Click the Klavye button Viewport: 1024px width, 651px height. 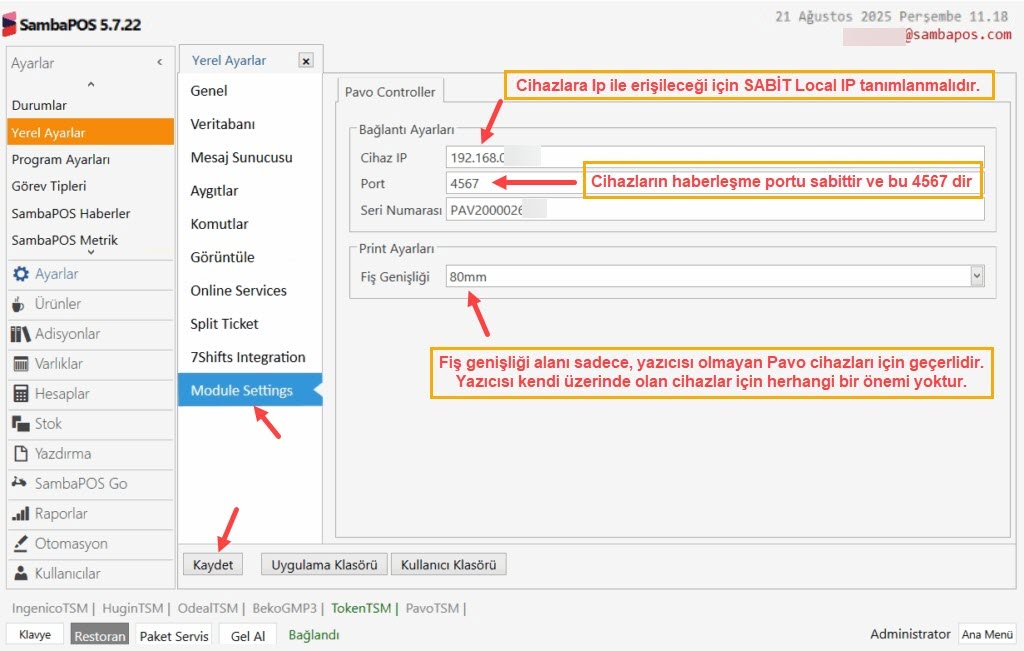[35, 635]
